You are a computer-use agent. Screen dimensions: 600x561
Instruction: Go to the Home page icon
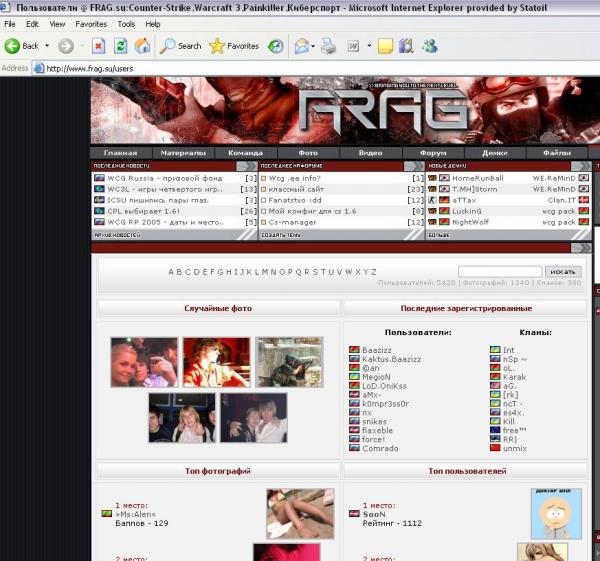[x=142, y=46]
